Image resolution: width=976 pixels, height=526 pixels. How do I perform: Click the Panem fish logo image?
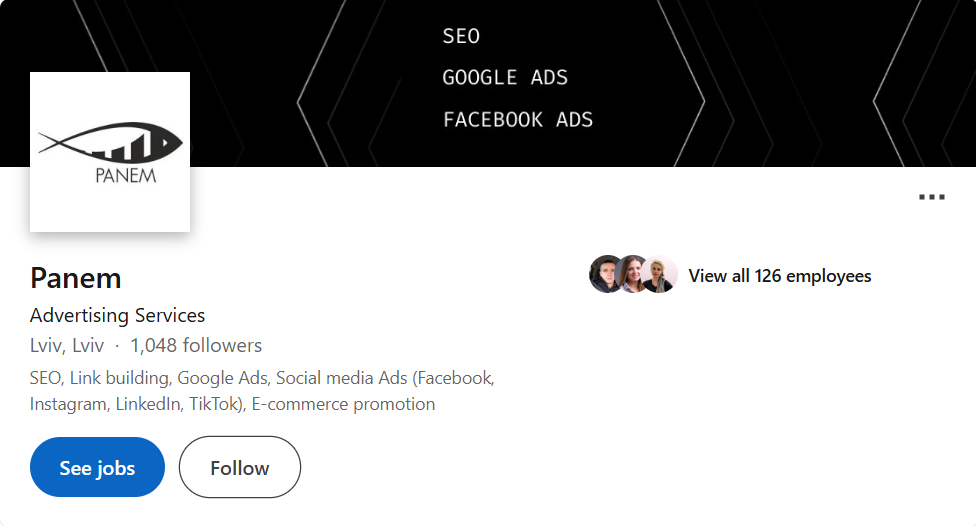pos(110,144)
